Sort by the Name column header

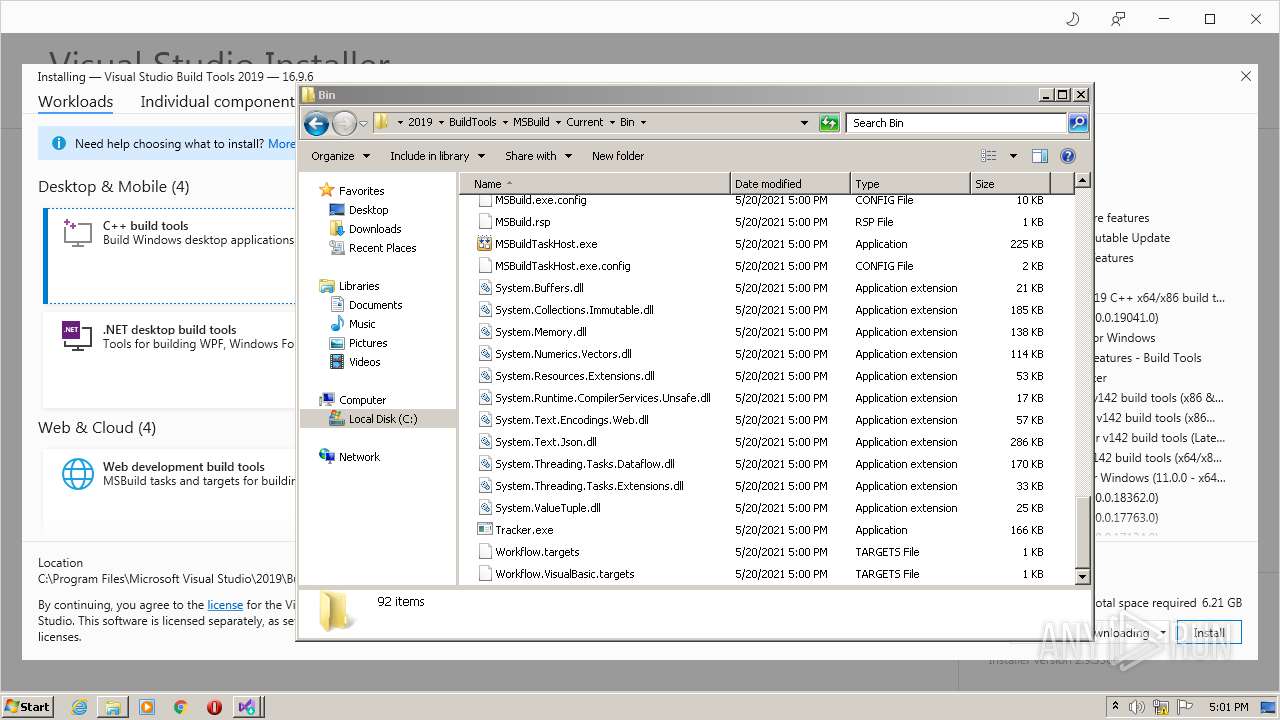[x=595, y=184]
